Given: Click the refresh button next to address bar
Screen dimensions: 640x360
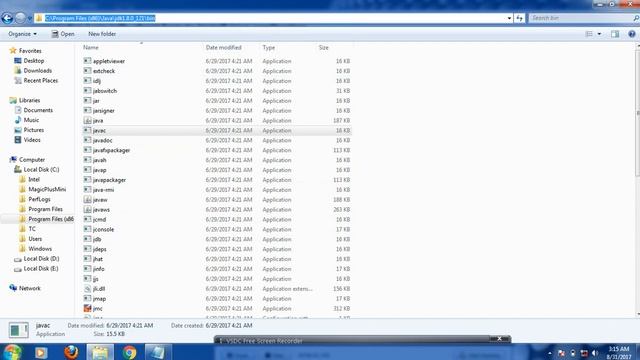Looking at the screenshot, I should click(519, 18).
